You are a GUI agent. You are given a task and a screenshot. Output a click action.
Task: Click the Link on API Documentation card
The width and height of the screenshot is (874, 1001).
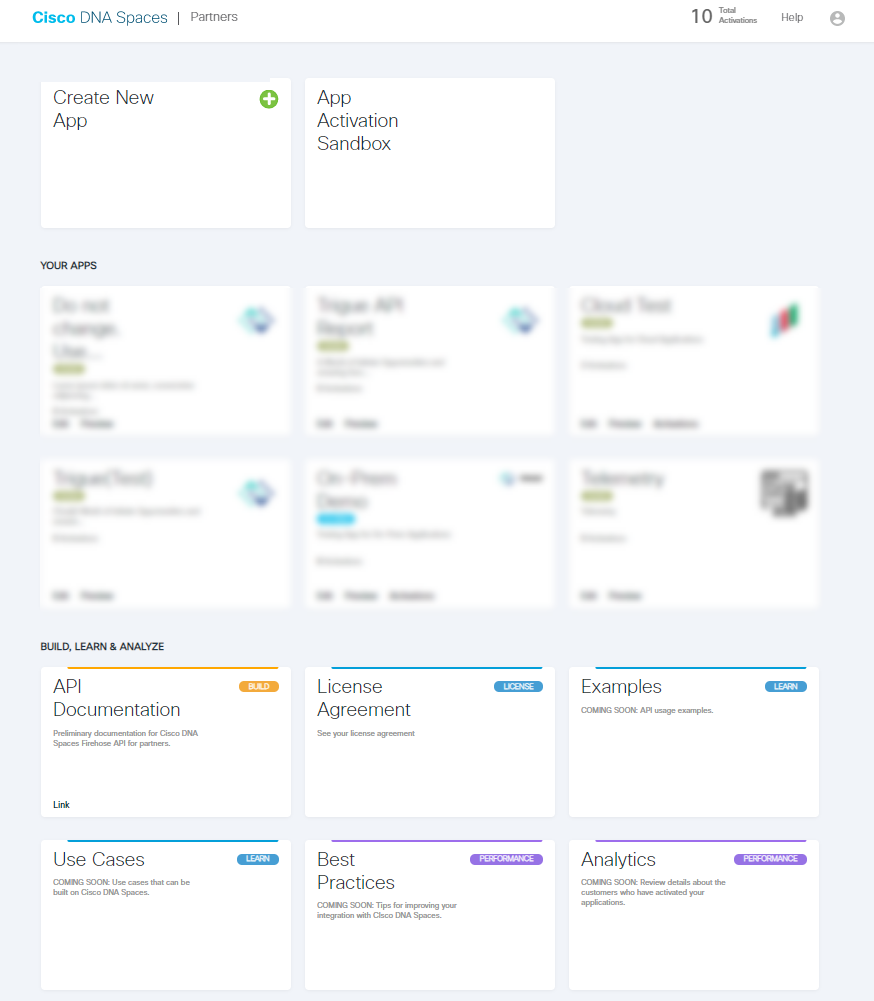[x=61, y=804]
